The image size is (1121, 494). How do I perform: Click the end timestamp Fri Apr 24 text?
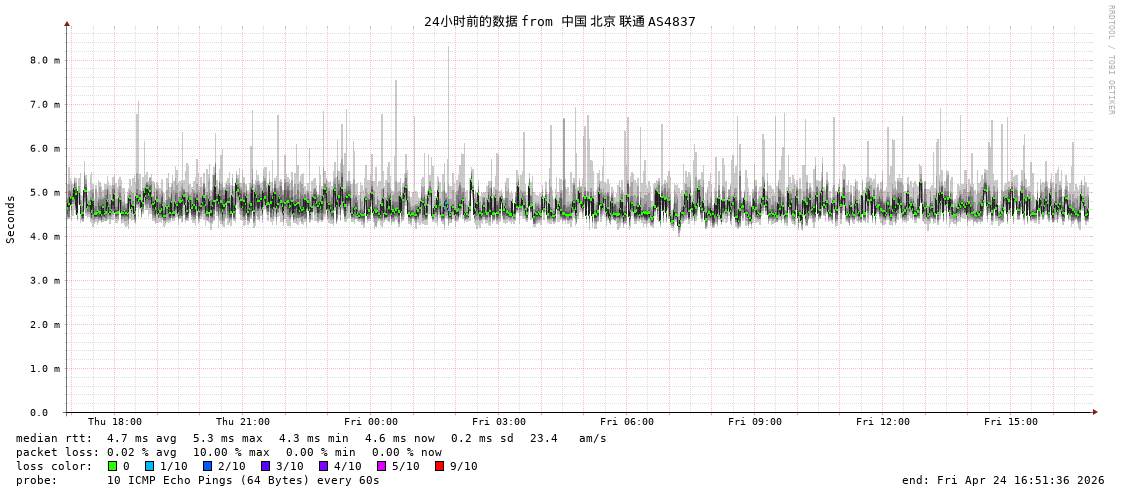point(1003,480)
